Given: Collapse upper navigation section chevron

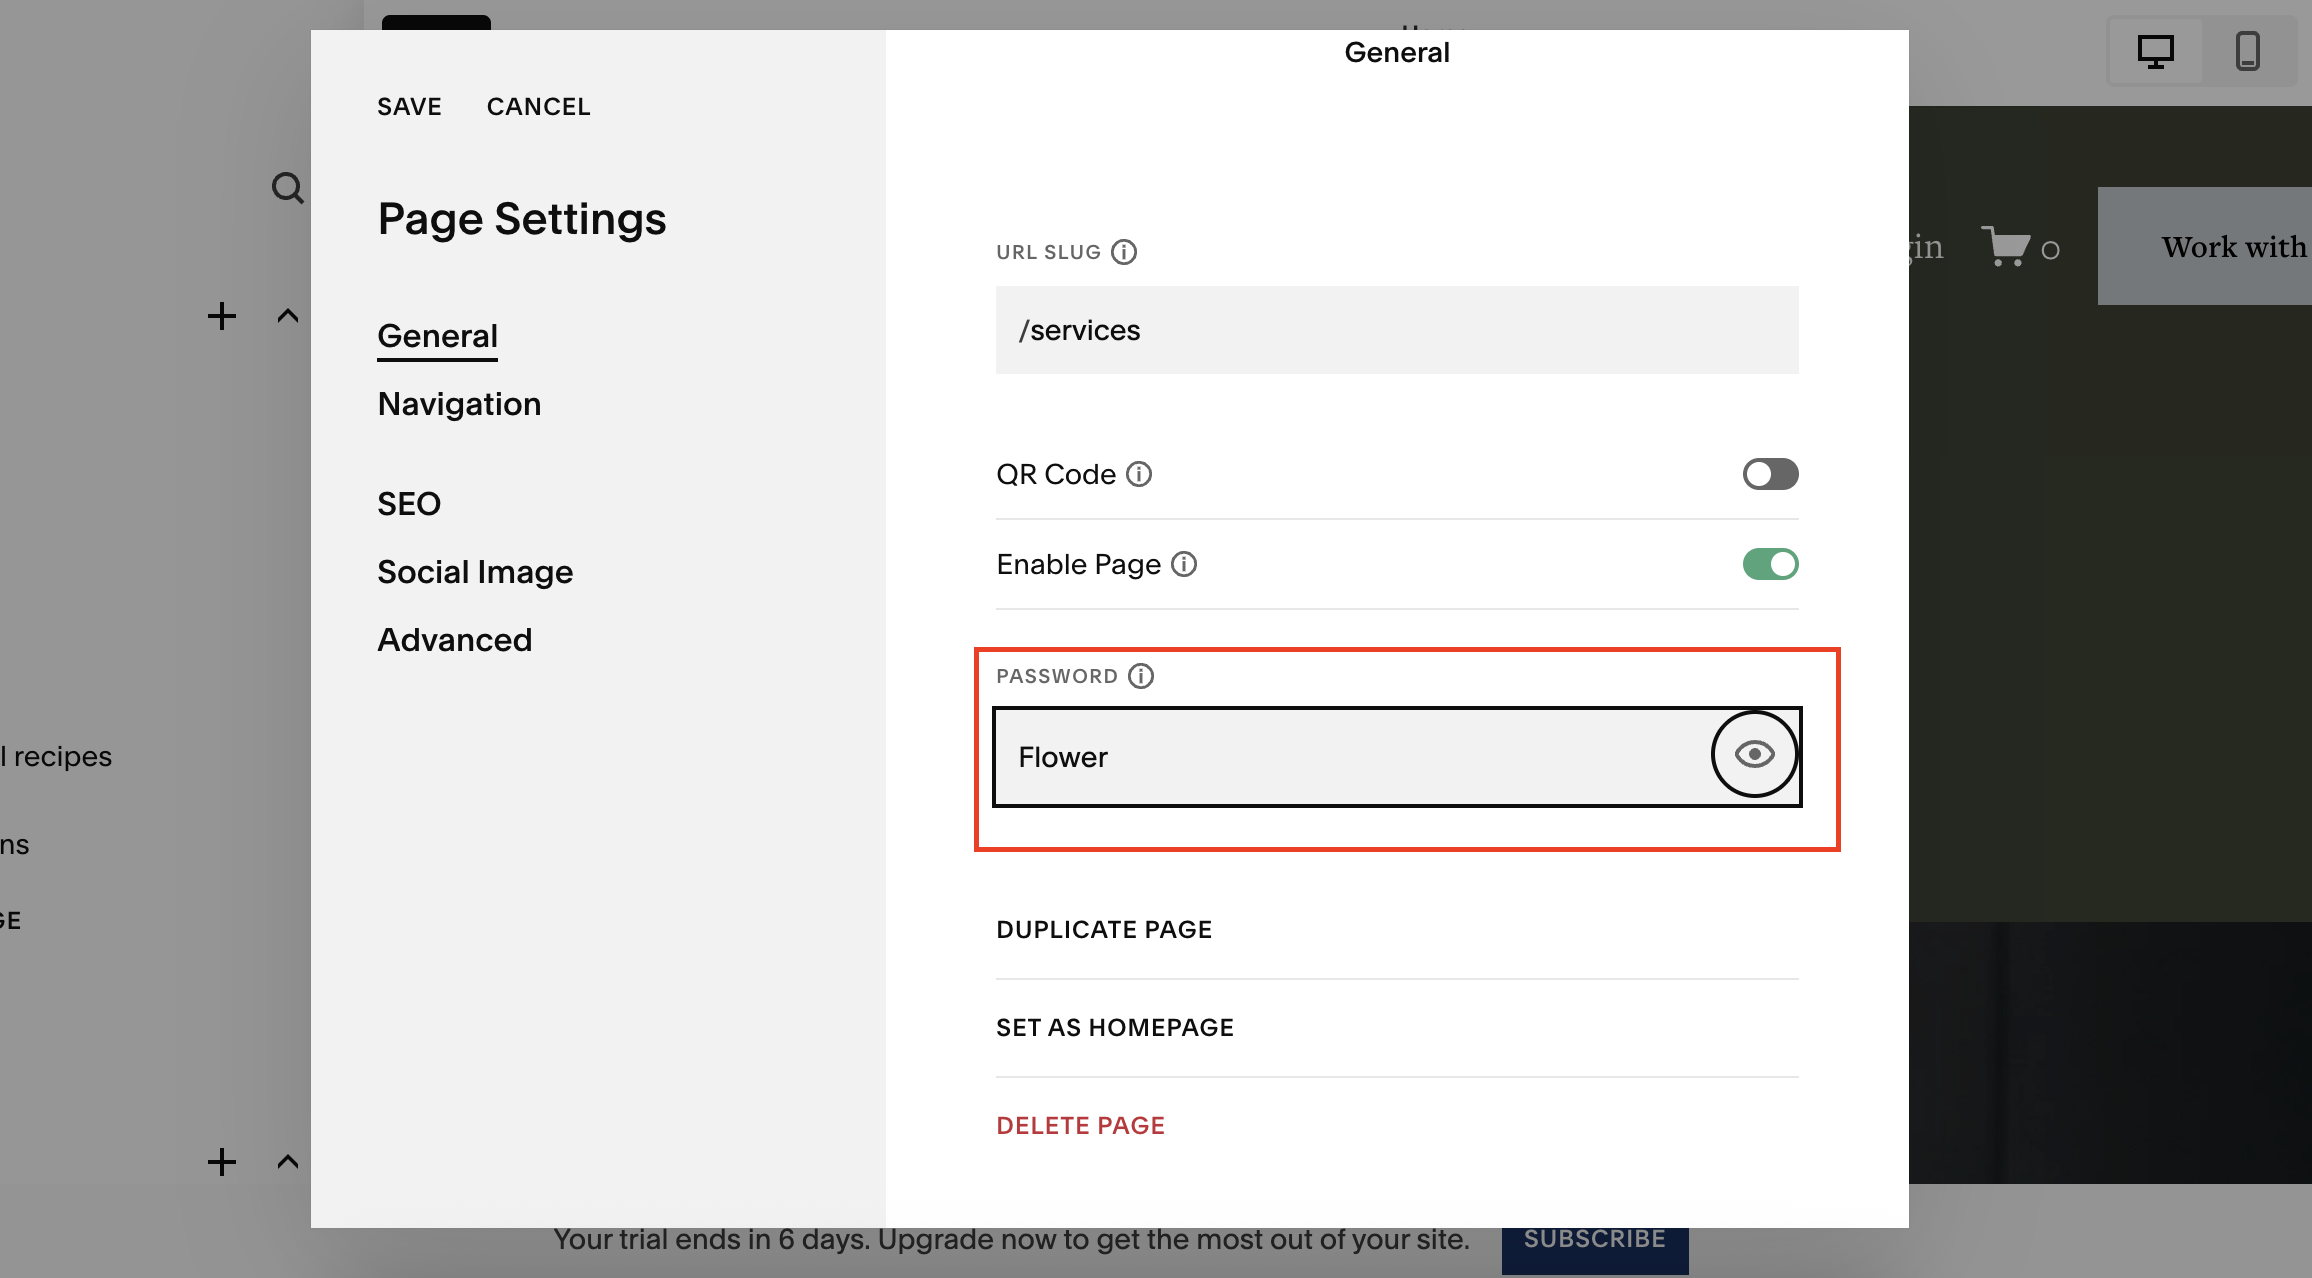Looking at the screenshot, I should coord(288,316).
